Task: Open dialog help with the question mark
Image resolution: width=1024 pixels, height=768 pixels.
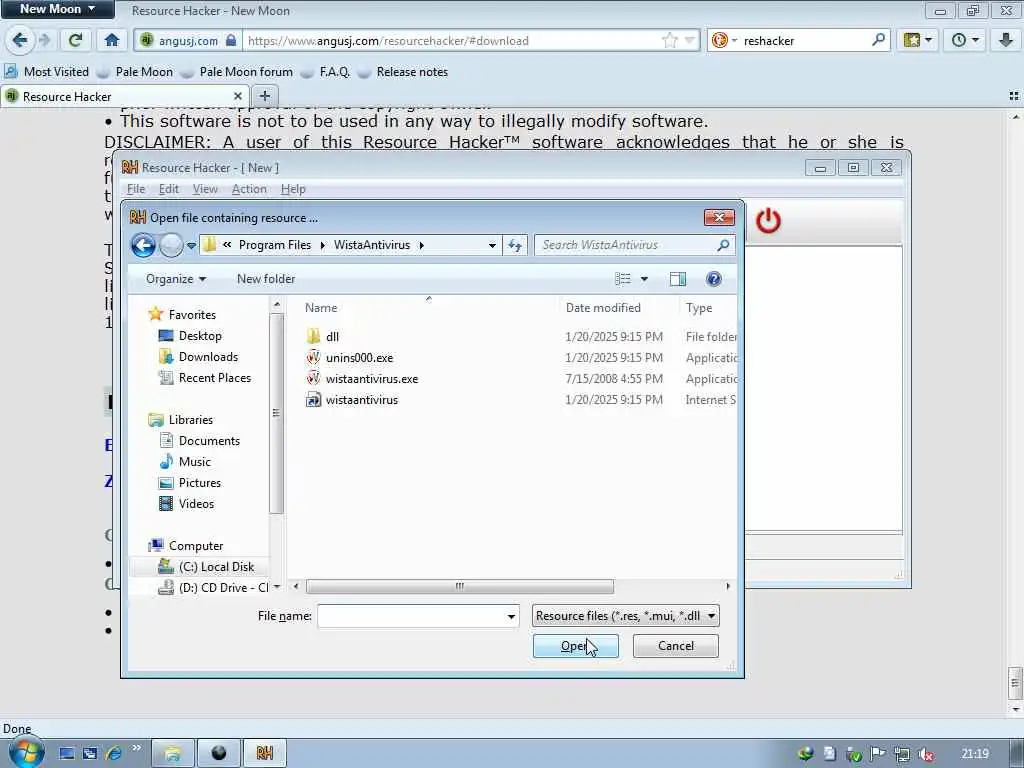Action: [x=714, y=279]
